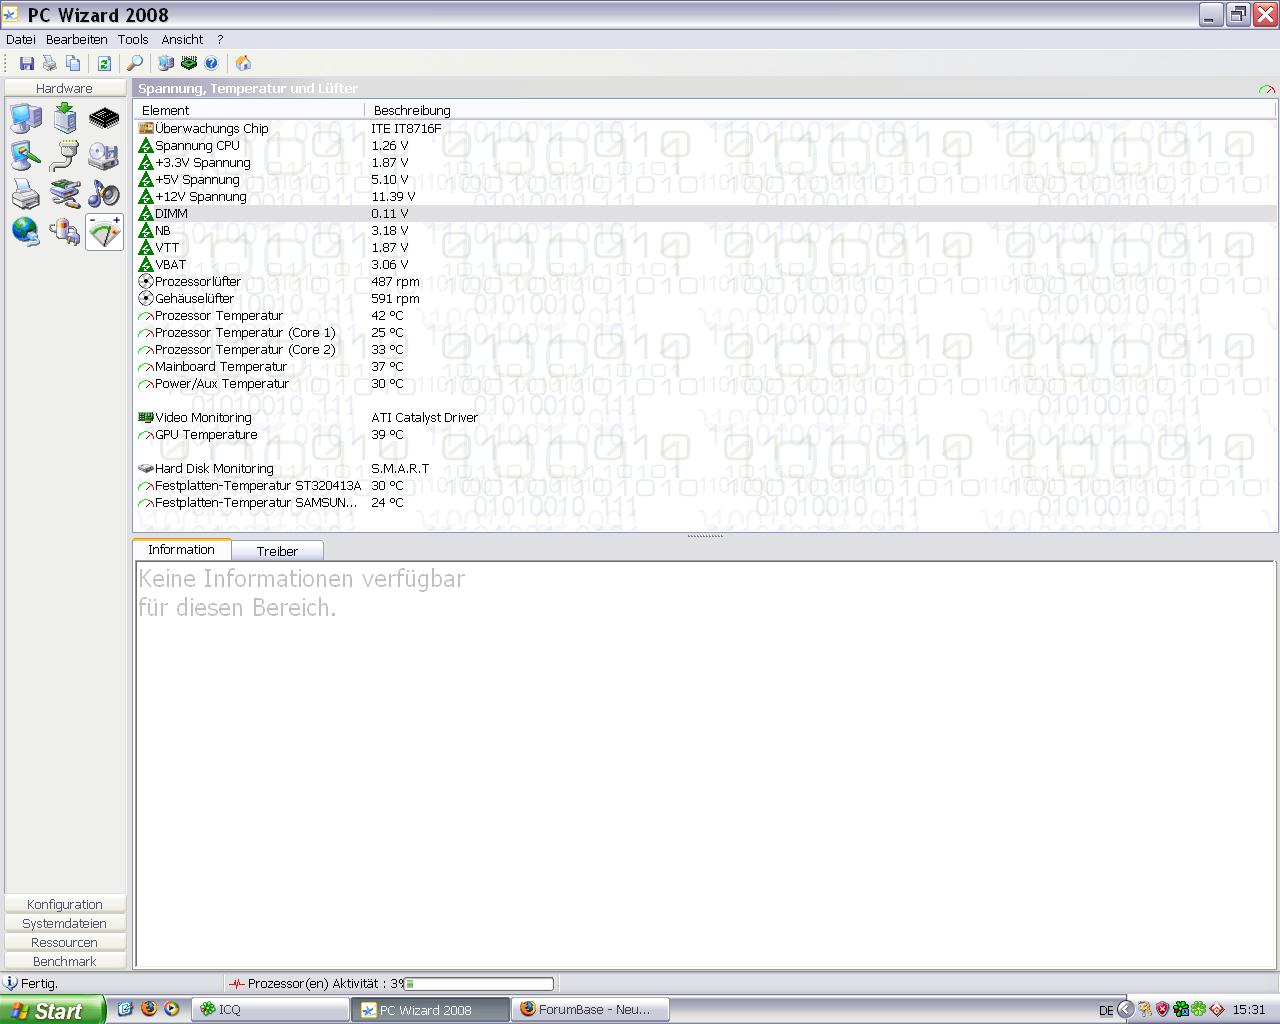This screenshot has height=1024, width=1280.
Task: Open the Devices stacked peripherals icon
Action: [65, 193]
